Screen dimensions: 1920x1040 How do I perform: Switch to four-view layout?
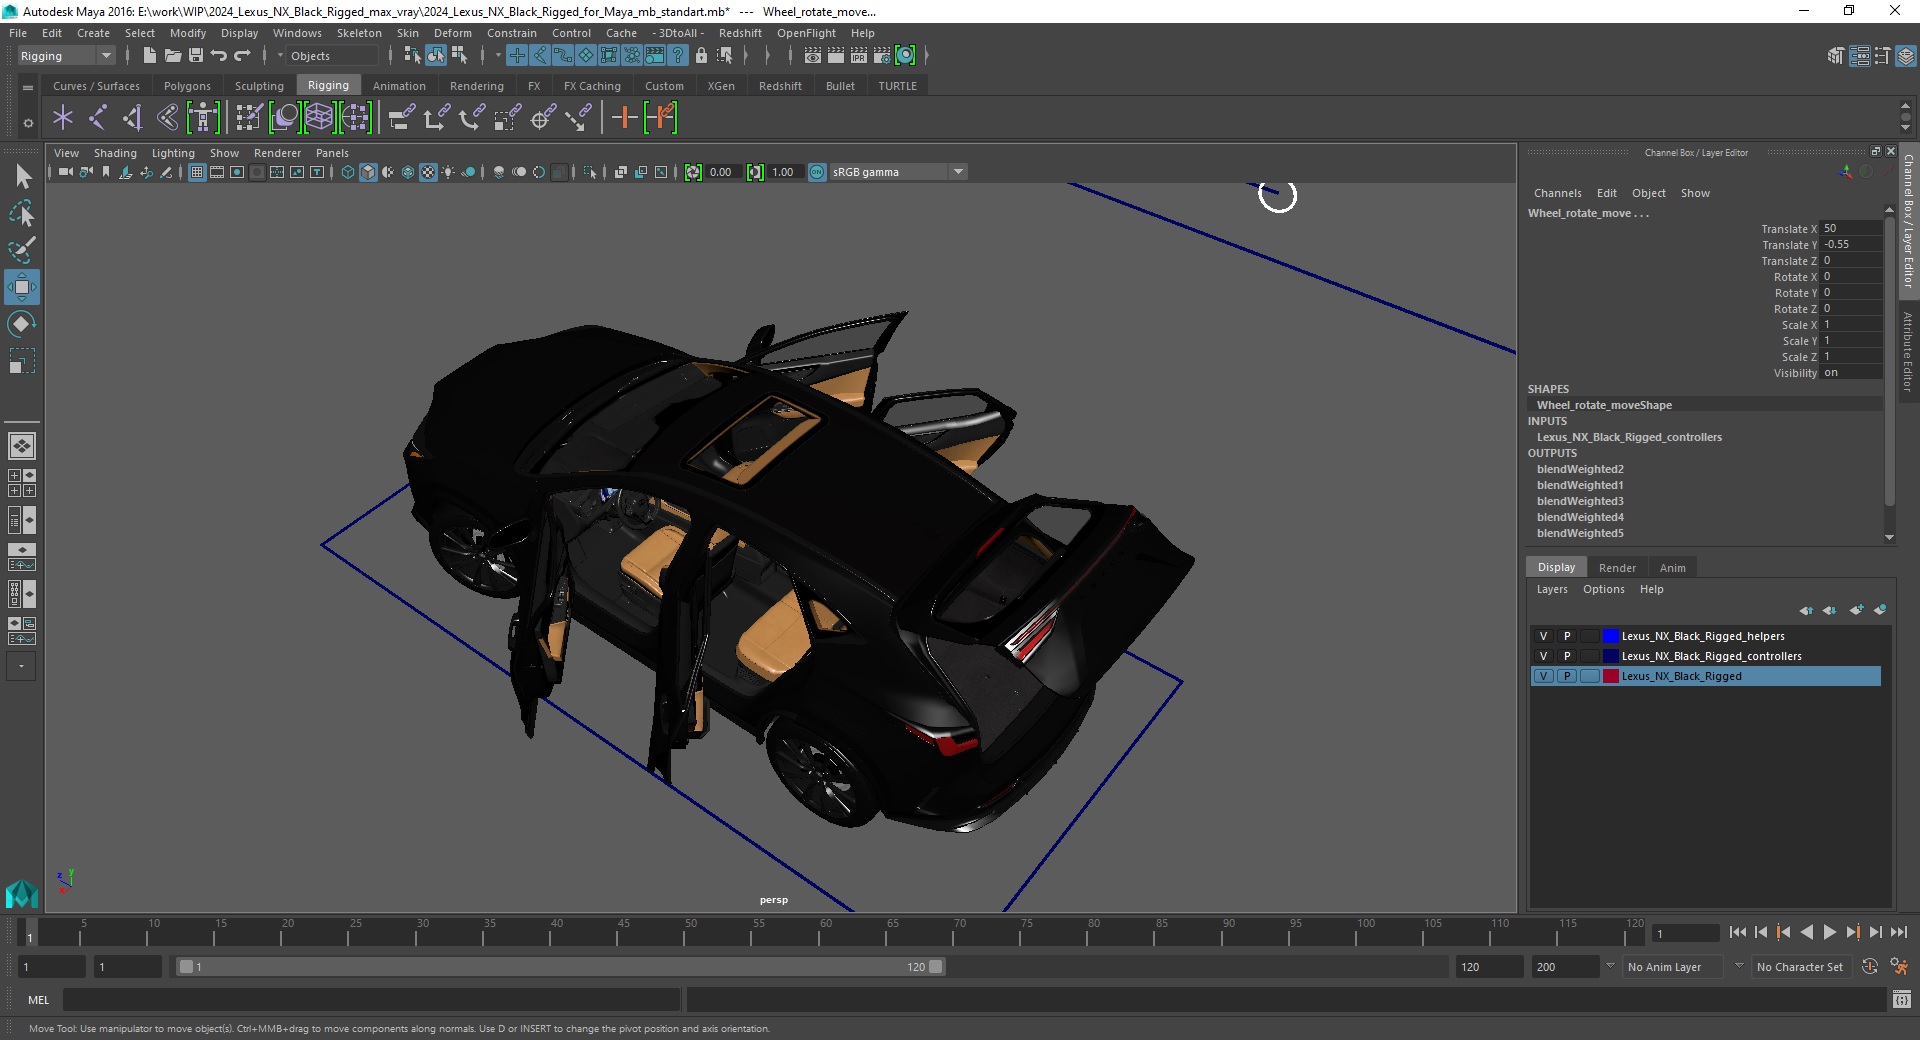click(22, 483)
